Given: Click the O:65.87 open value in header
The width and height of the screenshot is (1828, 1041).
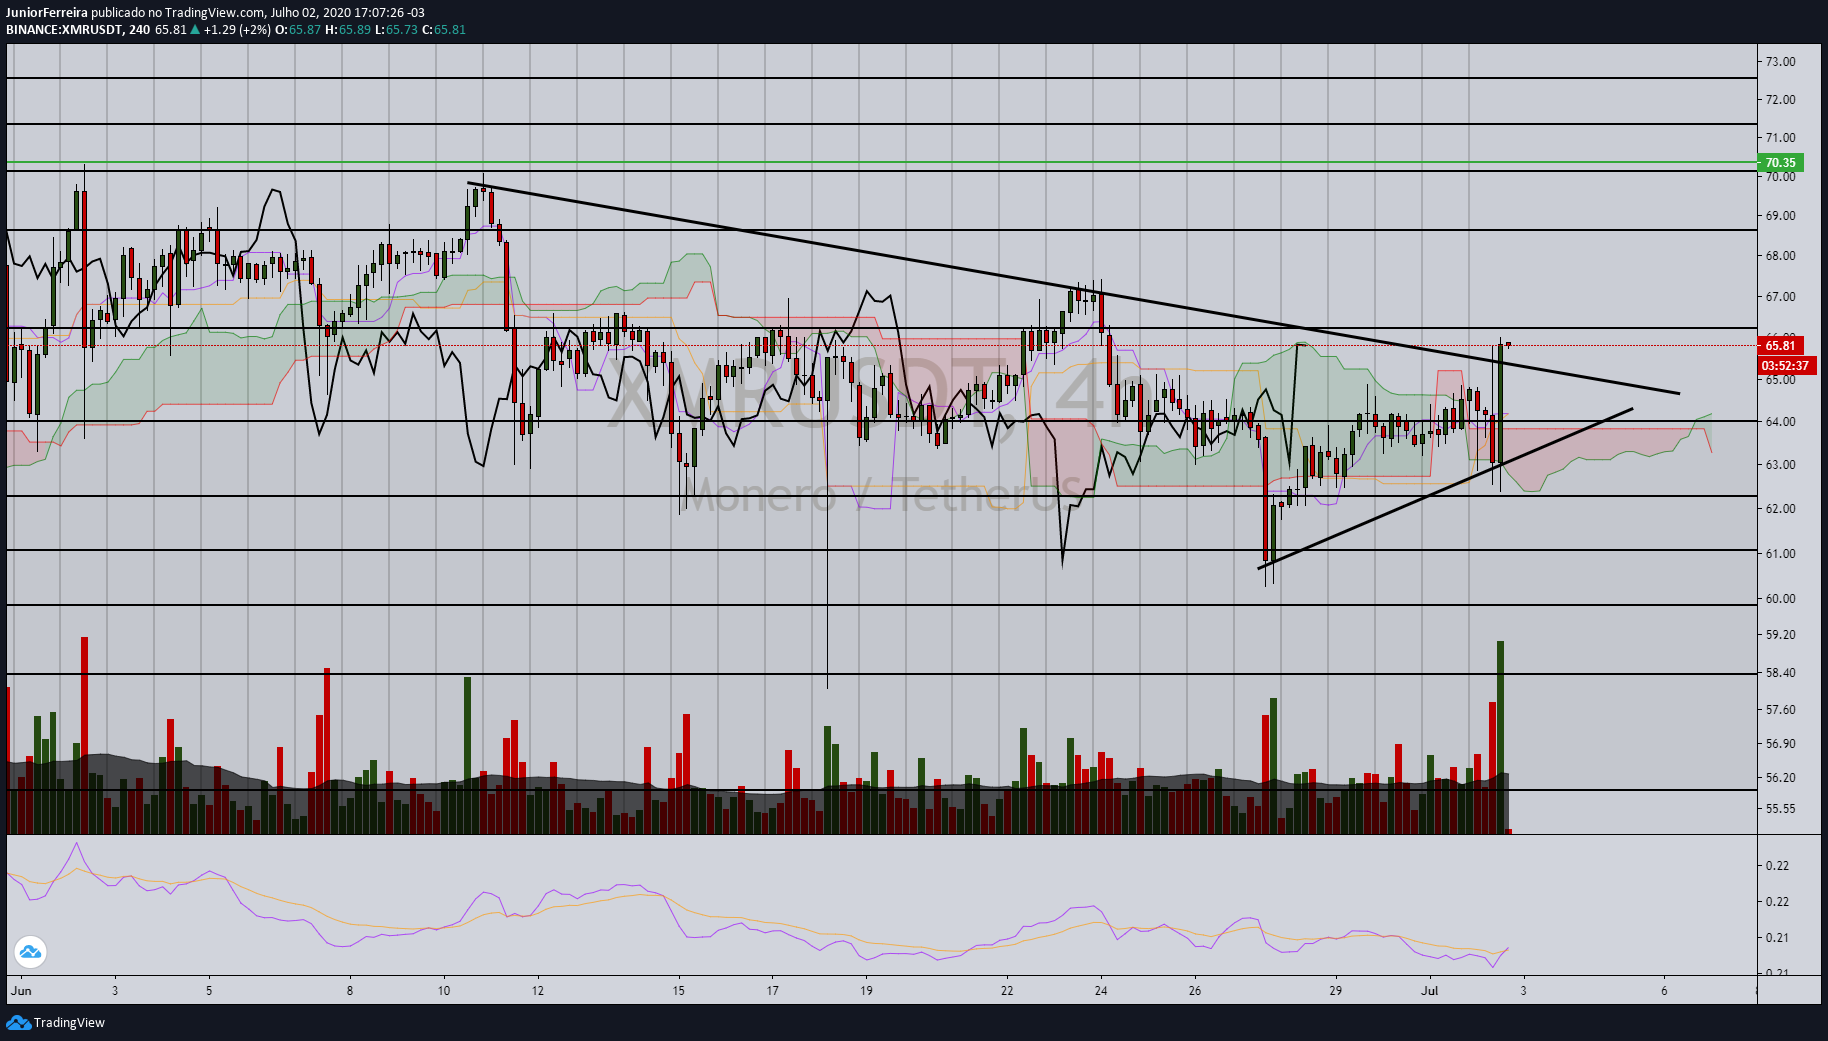Looking at the screenshot, I should point(298,29).
